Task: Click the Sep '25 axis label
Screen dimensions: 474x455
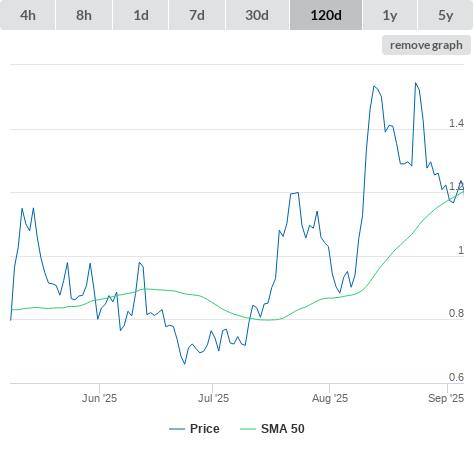Action: pos(446,398)
